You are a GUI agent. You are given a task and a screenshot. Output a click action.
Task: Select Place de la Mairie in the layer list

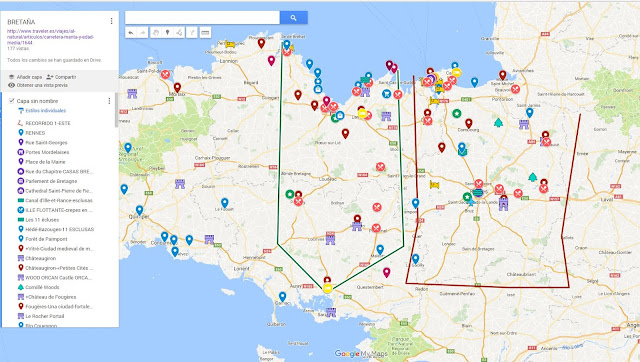coord(45,162)
